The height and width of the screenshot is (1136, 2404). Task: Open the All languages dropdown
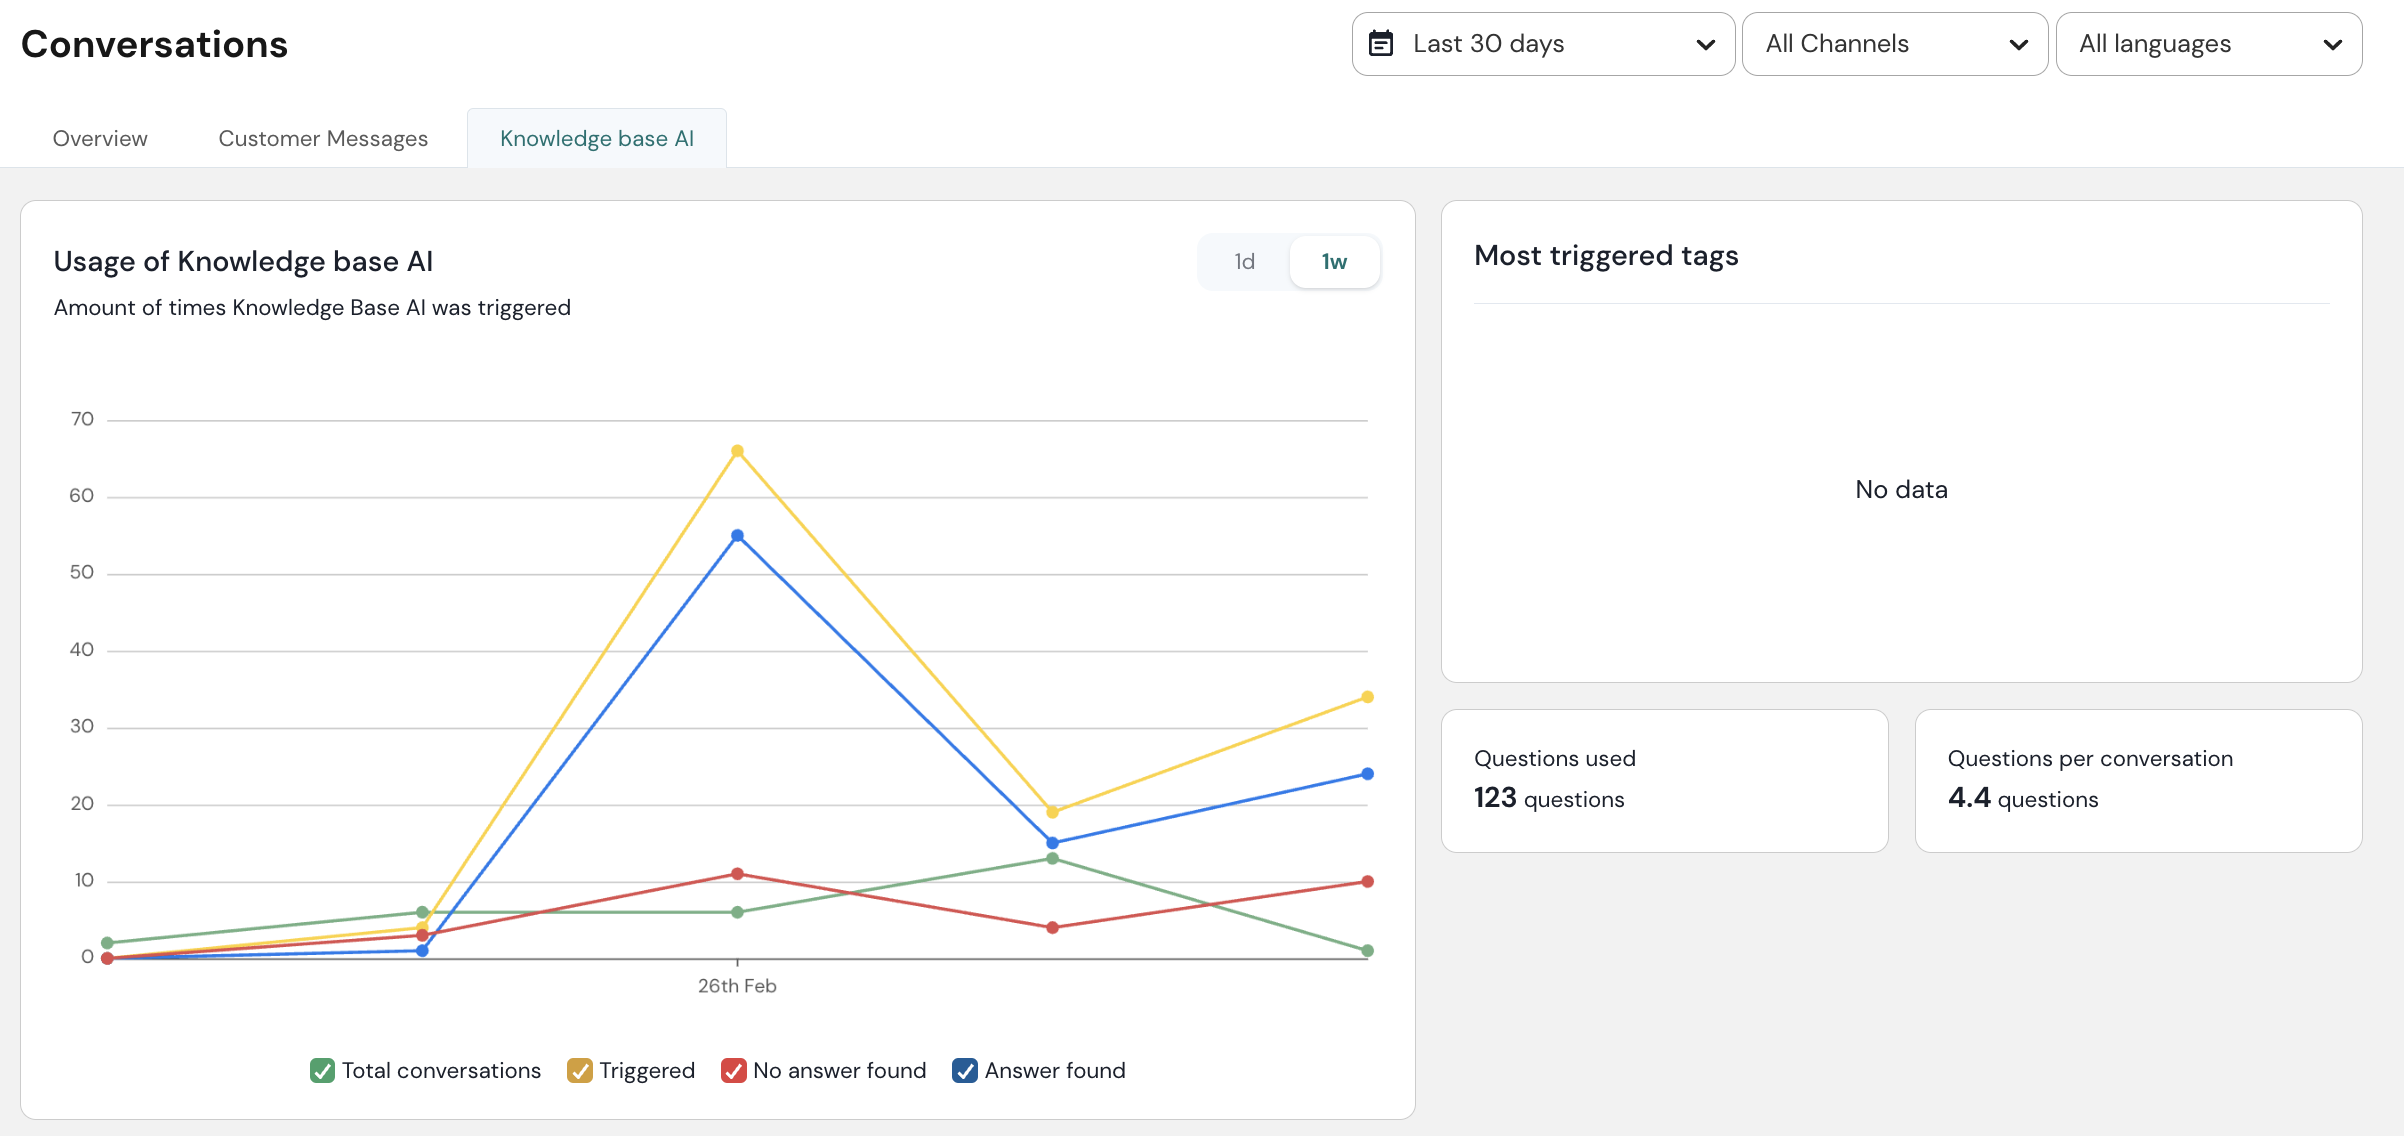pyautogui.click(x=2208, y=44)
